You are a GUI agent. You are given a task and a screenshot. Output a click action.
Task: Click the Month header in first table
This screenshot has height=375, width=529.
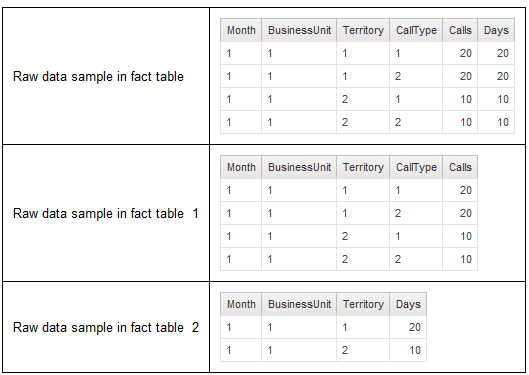pos(241,30)
